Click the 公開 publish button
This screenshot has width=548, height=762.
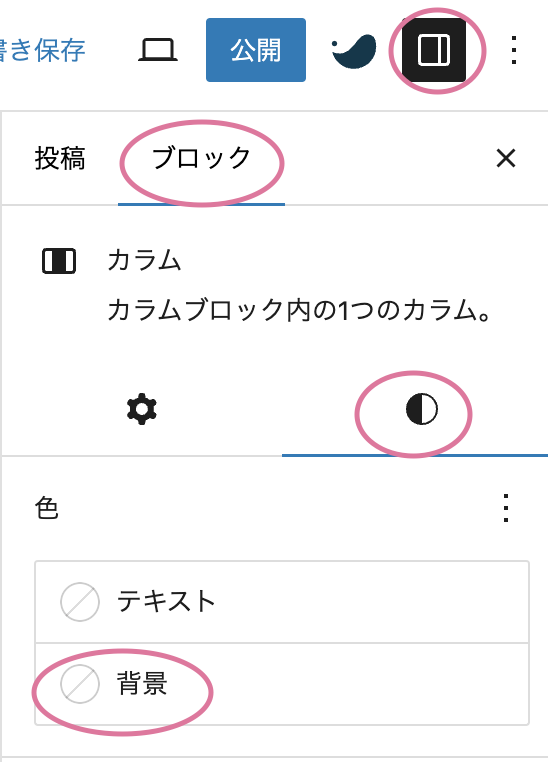pyautogui.click(x=256, y=50)
